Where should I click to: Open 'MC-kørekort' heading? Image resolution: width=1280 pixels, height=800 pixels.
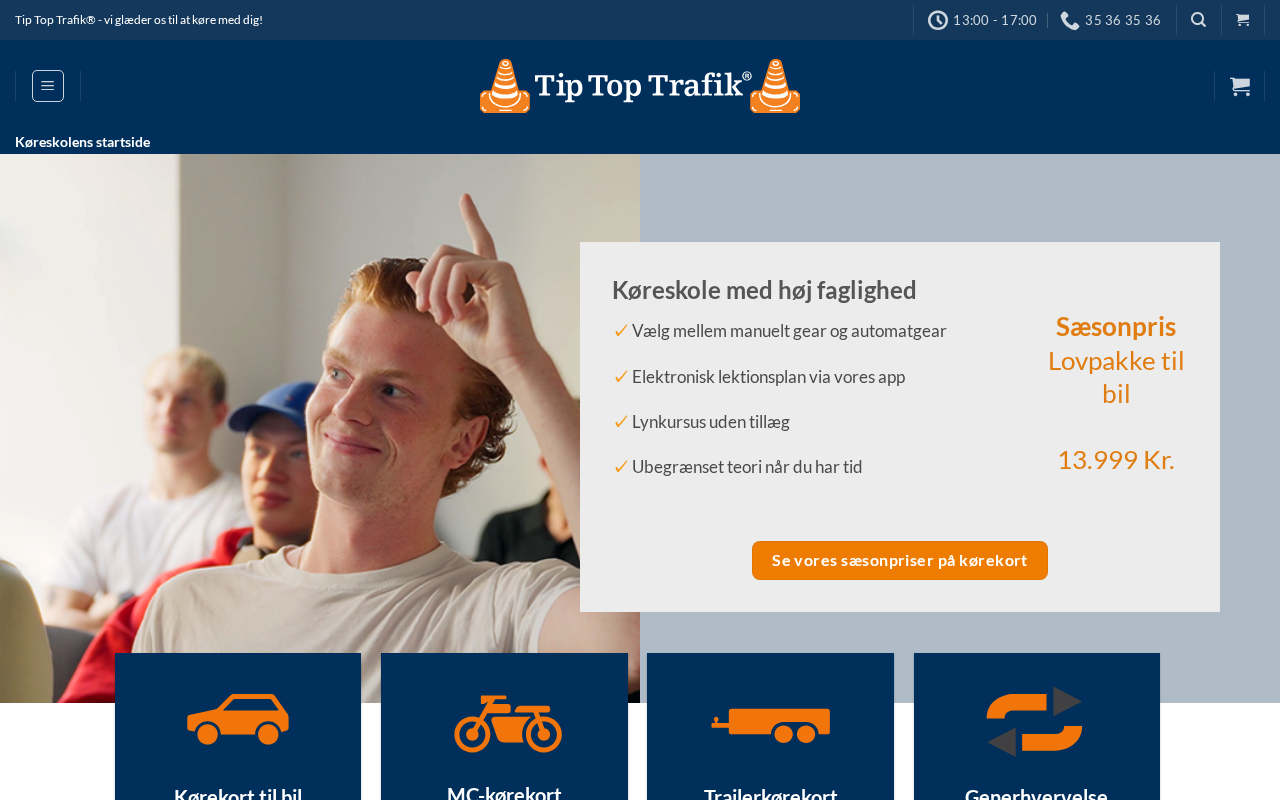504,794
